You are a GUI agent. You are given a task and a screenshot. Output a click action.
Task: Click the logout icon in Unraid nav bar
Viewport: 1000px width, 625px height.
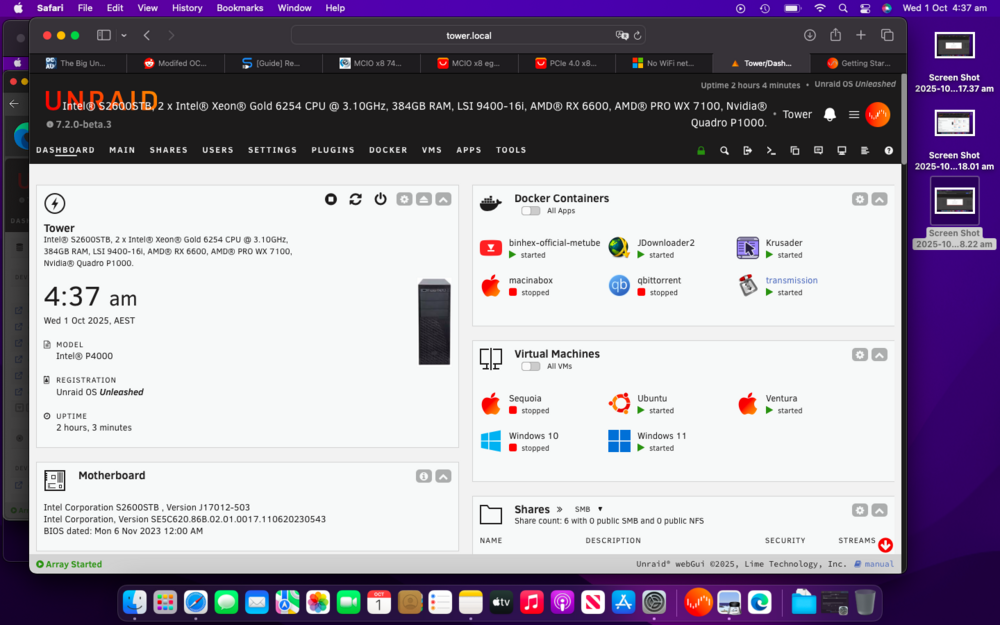(x=747, y=151)
